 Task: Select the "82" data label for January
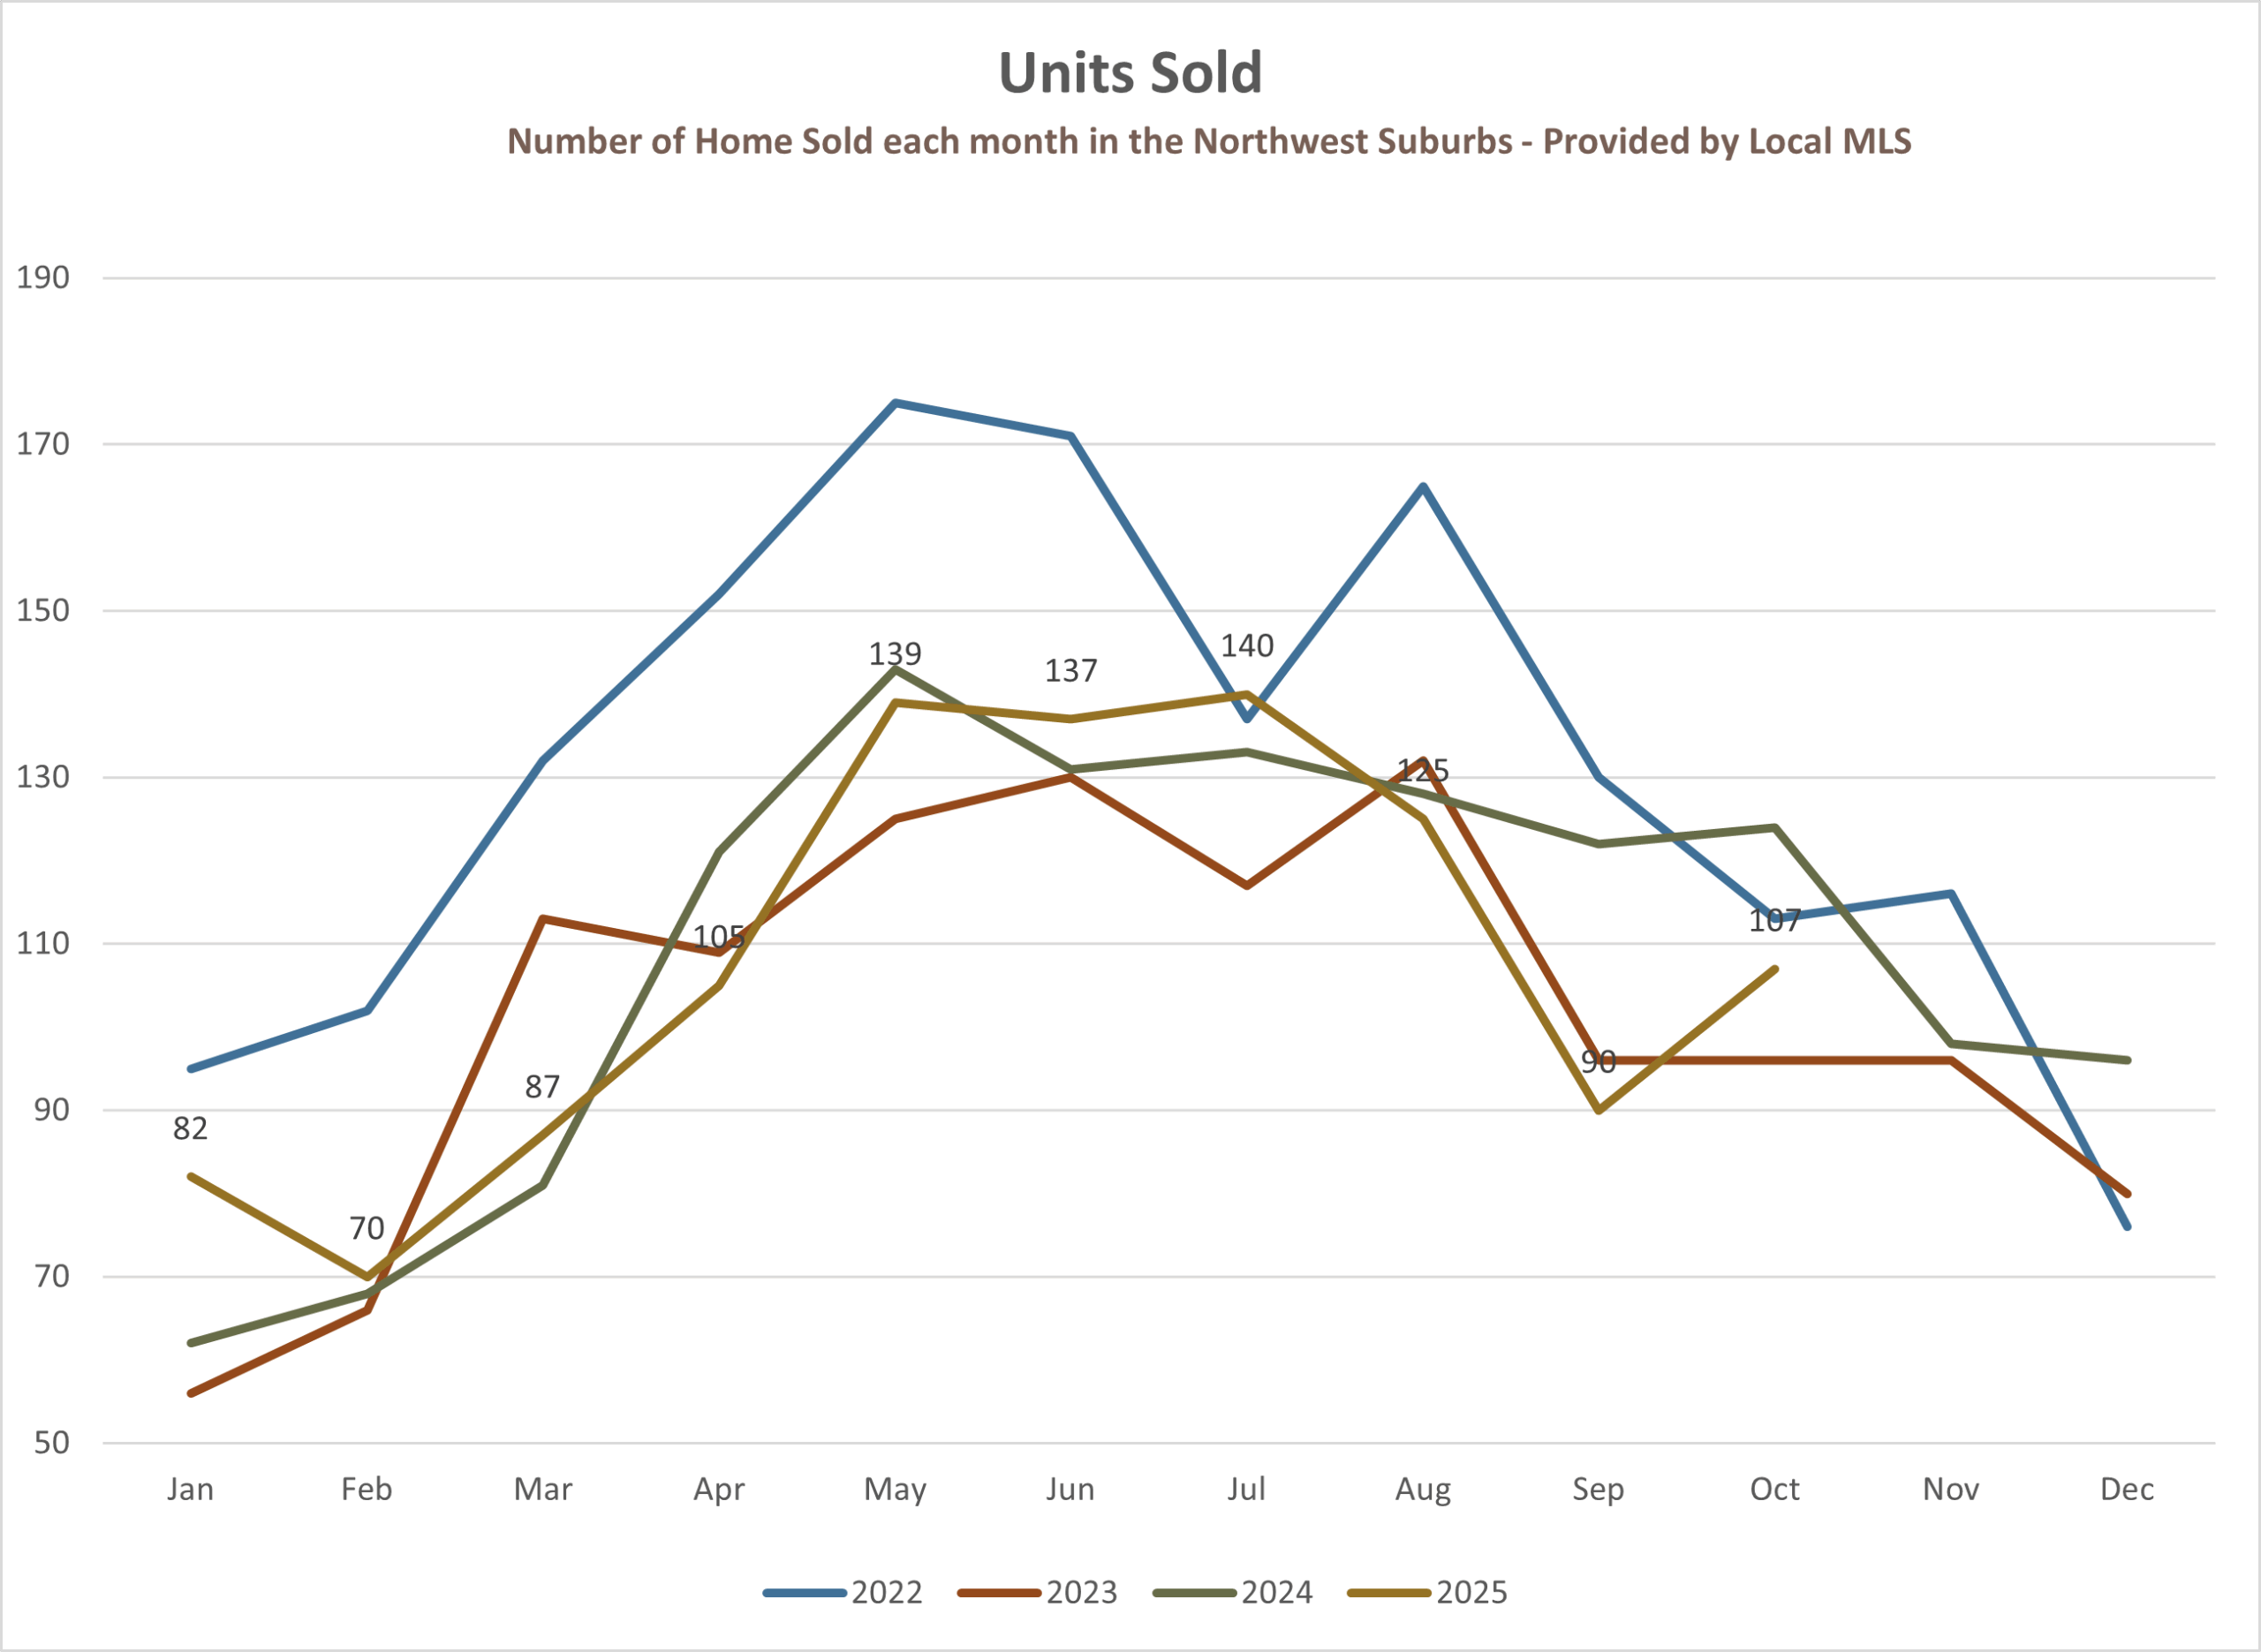pyautogui.click(x=190, y=1129)
